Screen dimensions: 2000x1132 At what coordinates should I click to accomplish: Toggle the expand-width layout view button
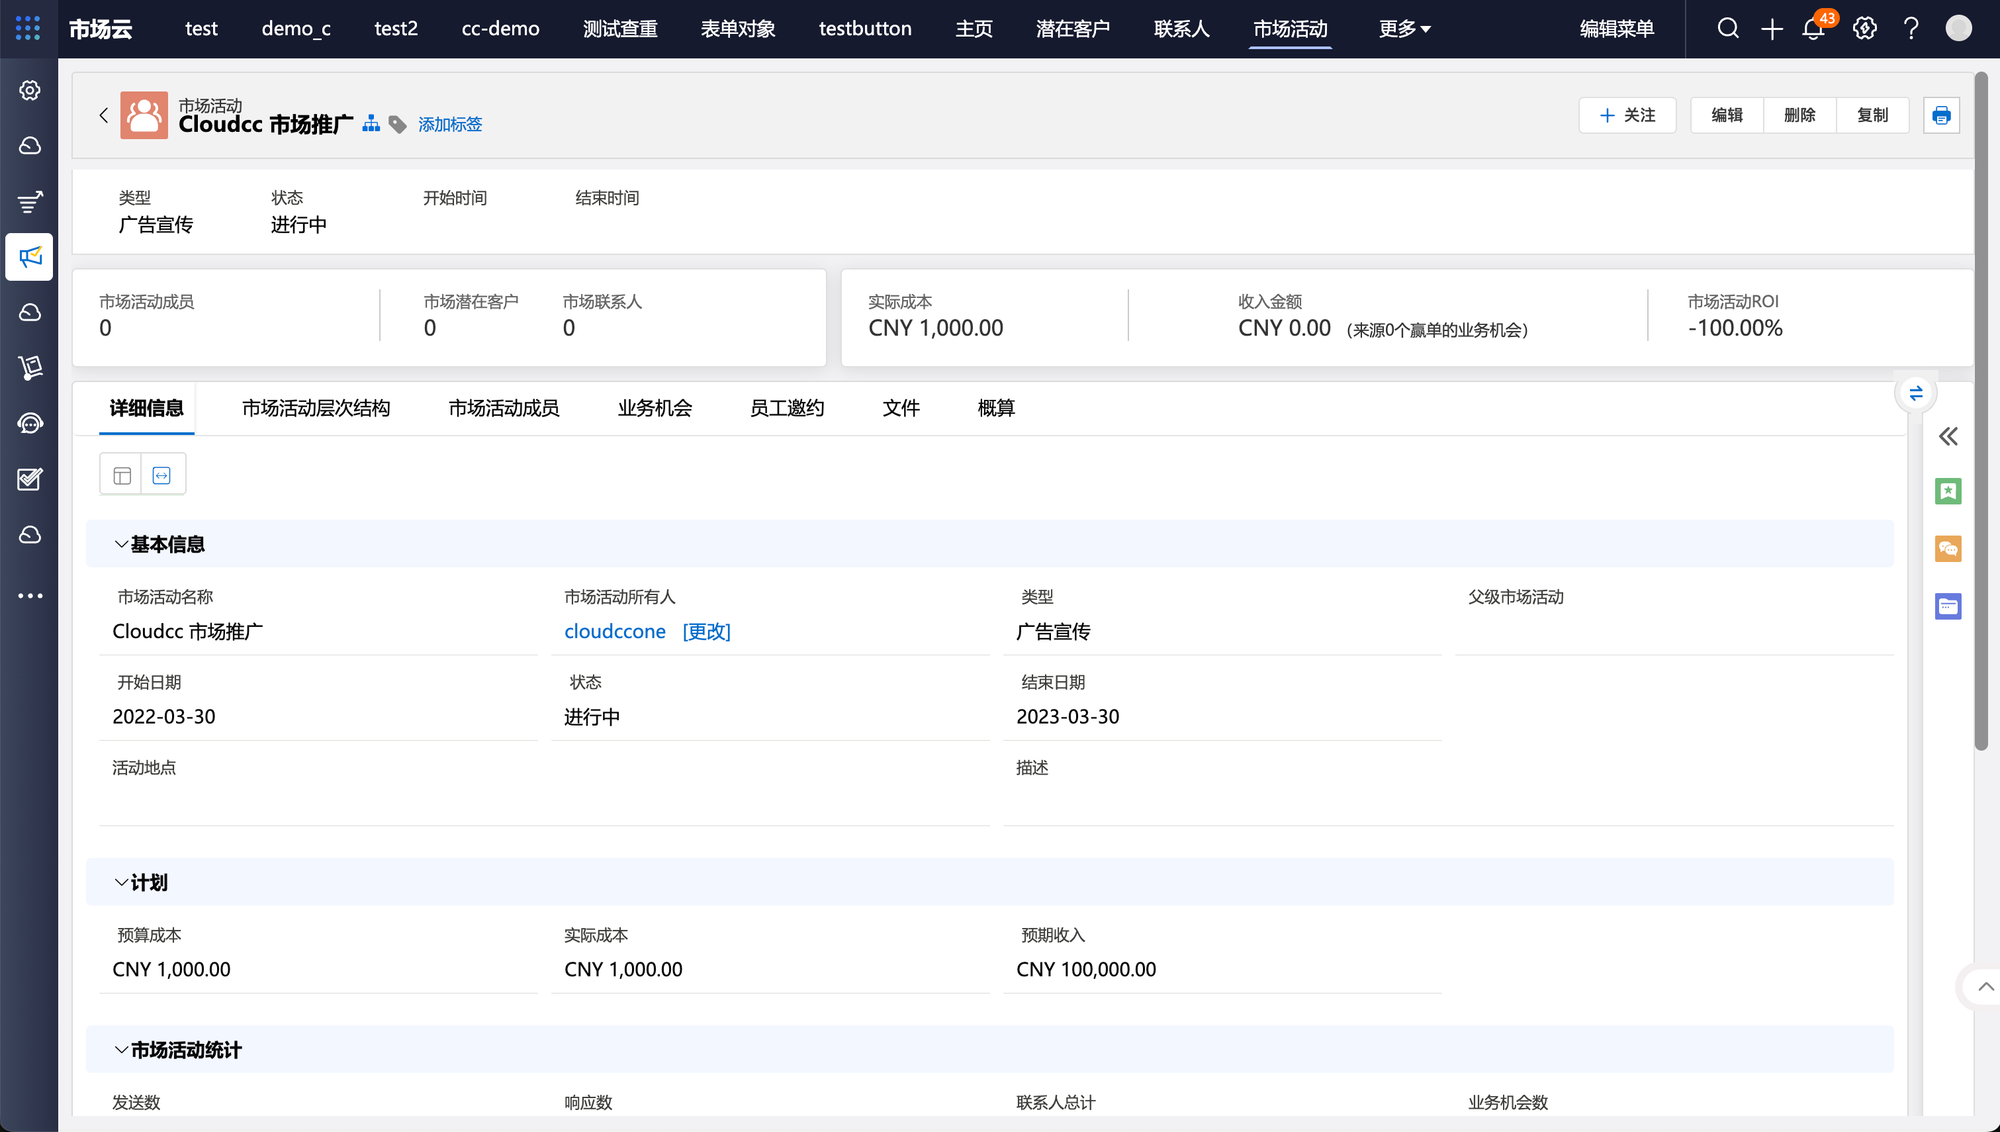pos(162,475)
